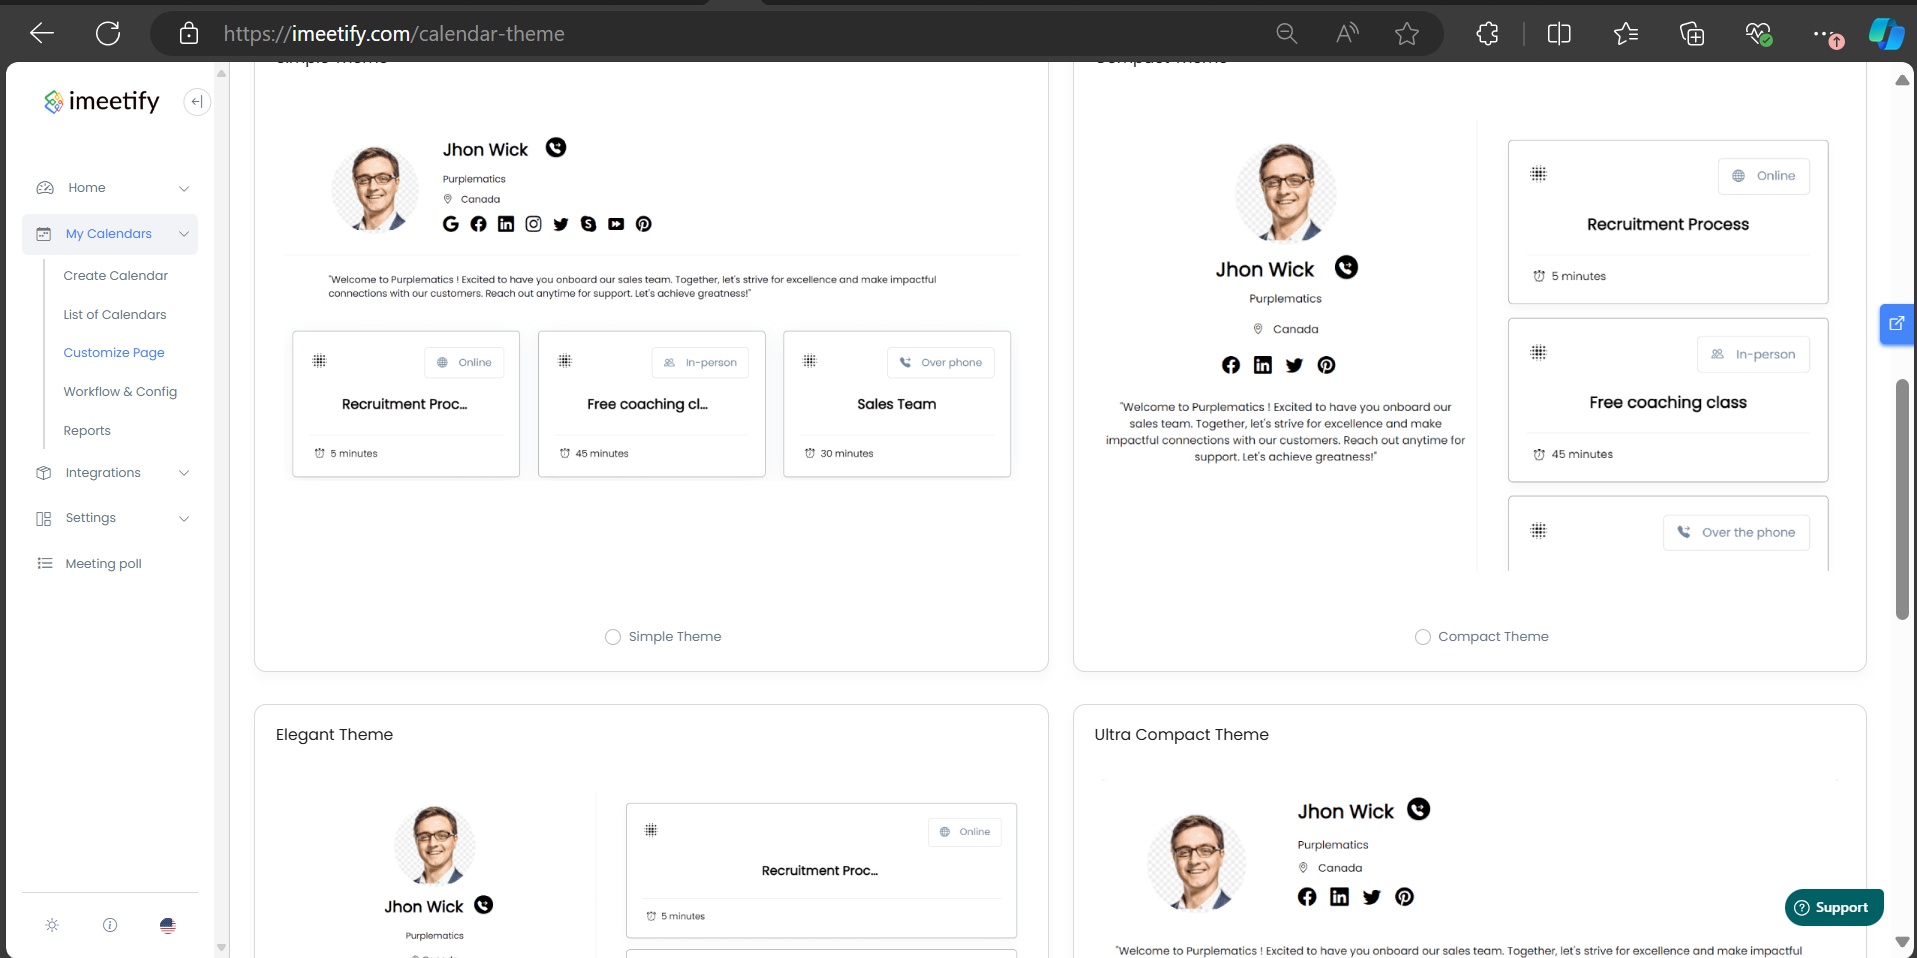This screenshot has width=1917, height=958.
Task: Change language using the flag icon
Action: 168,925
